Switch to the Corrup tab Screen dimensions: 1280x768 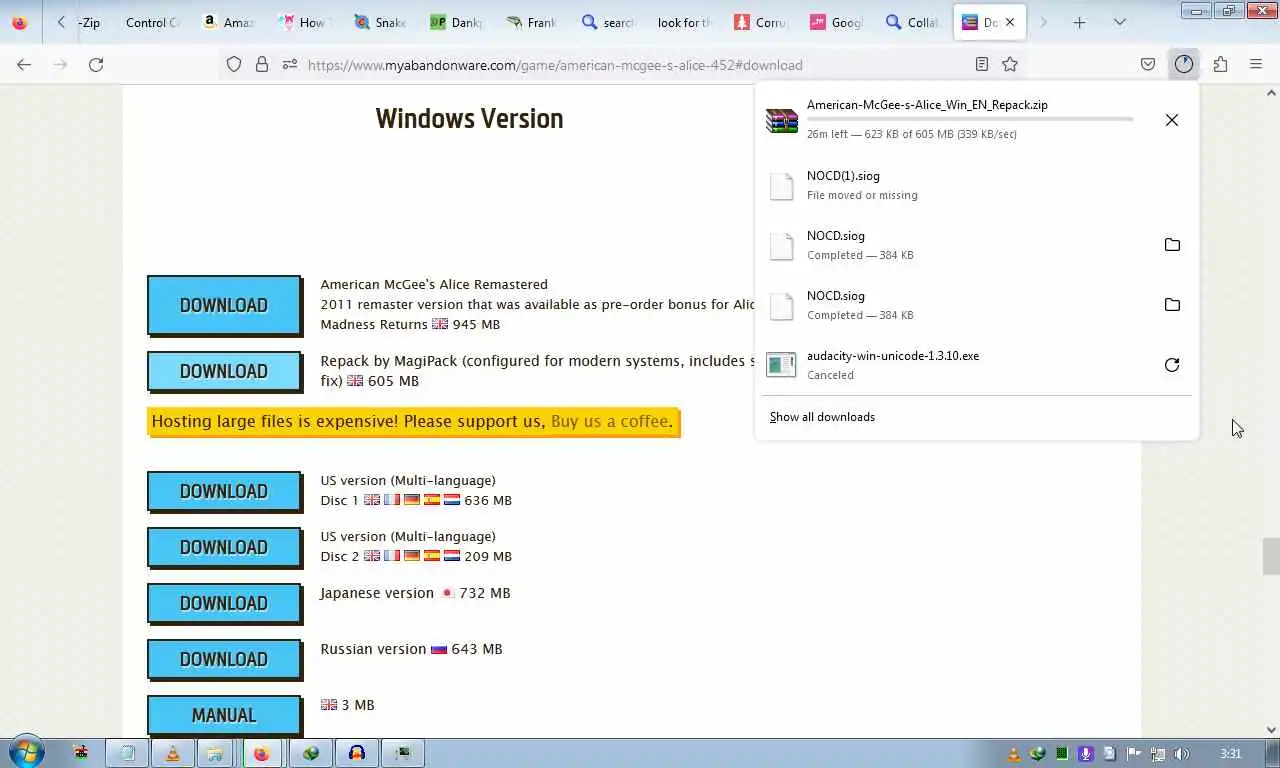click(760, 22)
